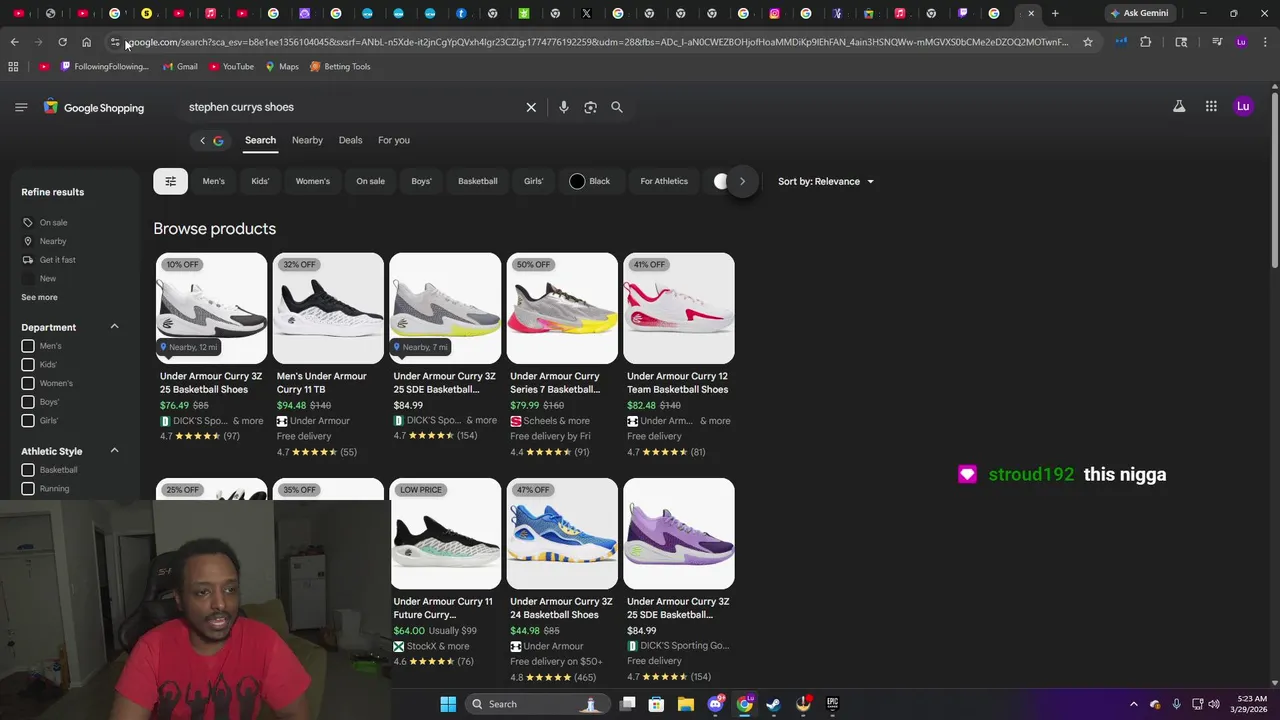Viewport: 1280px width, 720px height.
Task: Check the Boys' department checkbox
Action: coord(28,402)
